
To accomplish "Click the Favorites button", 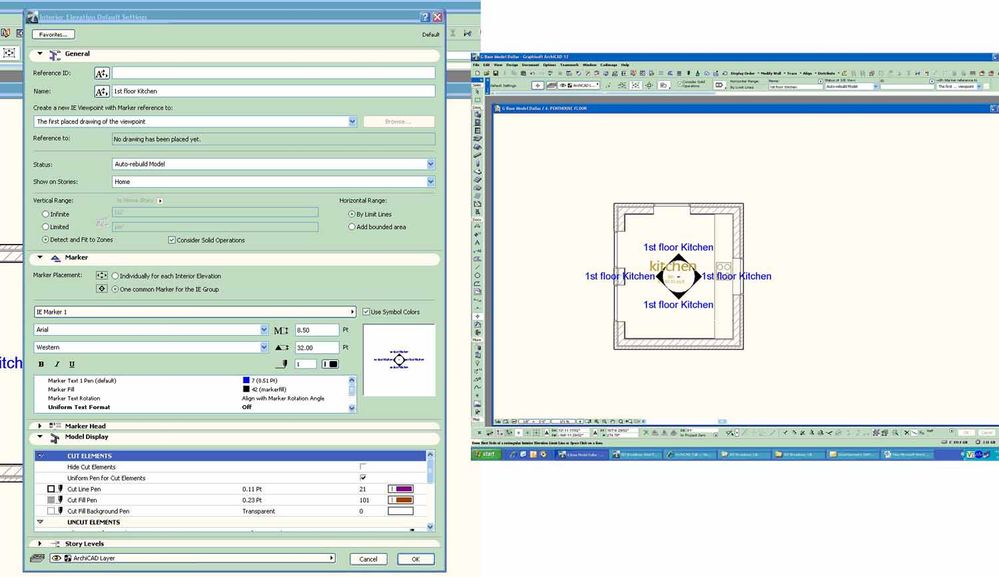I will (x=54, y=34).
